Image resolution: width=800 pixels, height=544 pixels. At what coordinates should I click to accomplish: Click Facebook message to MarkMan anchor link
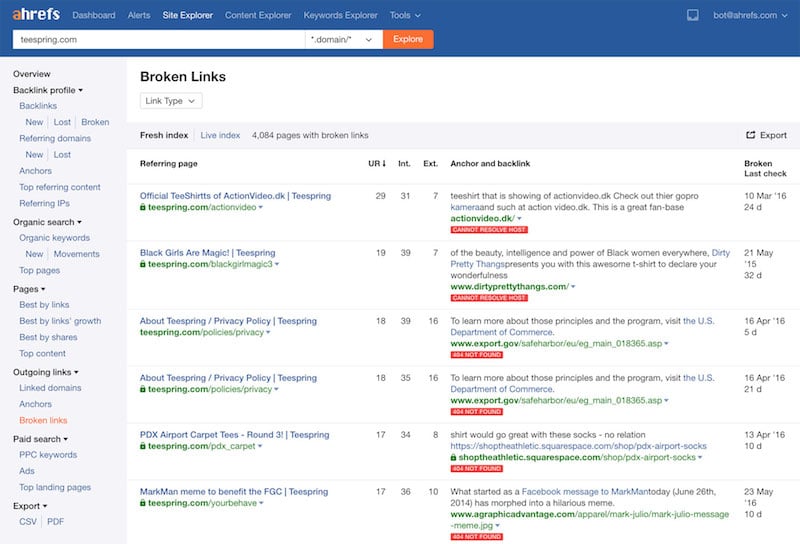pyautogui.click(x=585, y=491)
